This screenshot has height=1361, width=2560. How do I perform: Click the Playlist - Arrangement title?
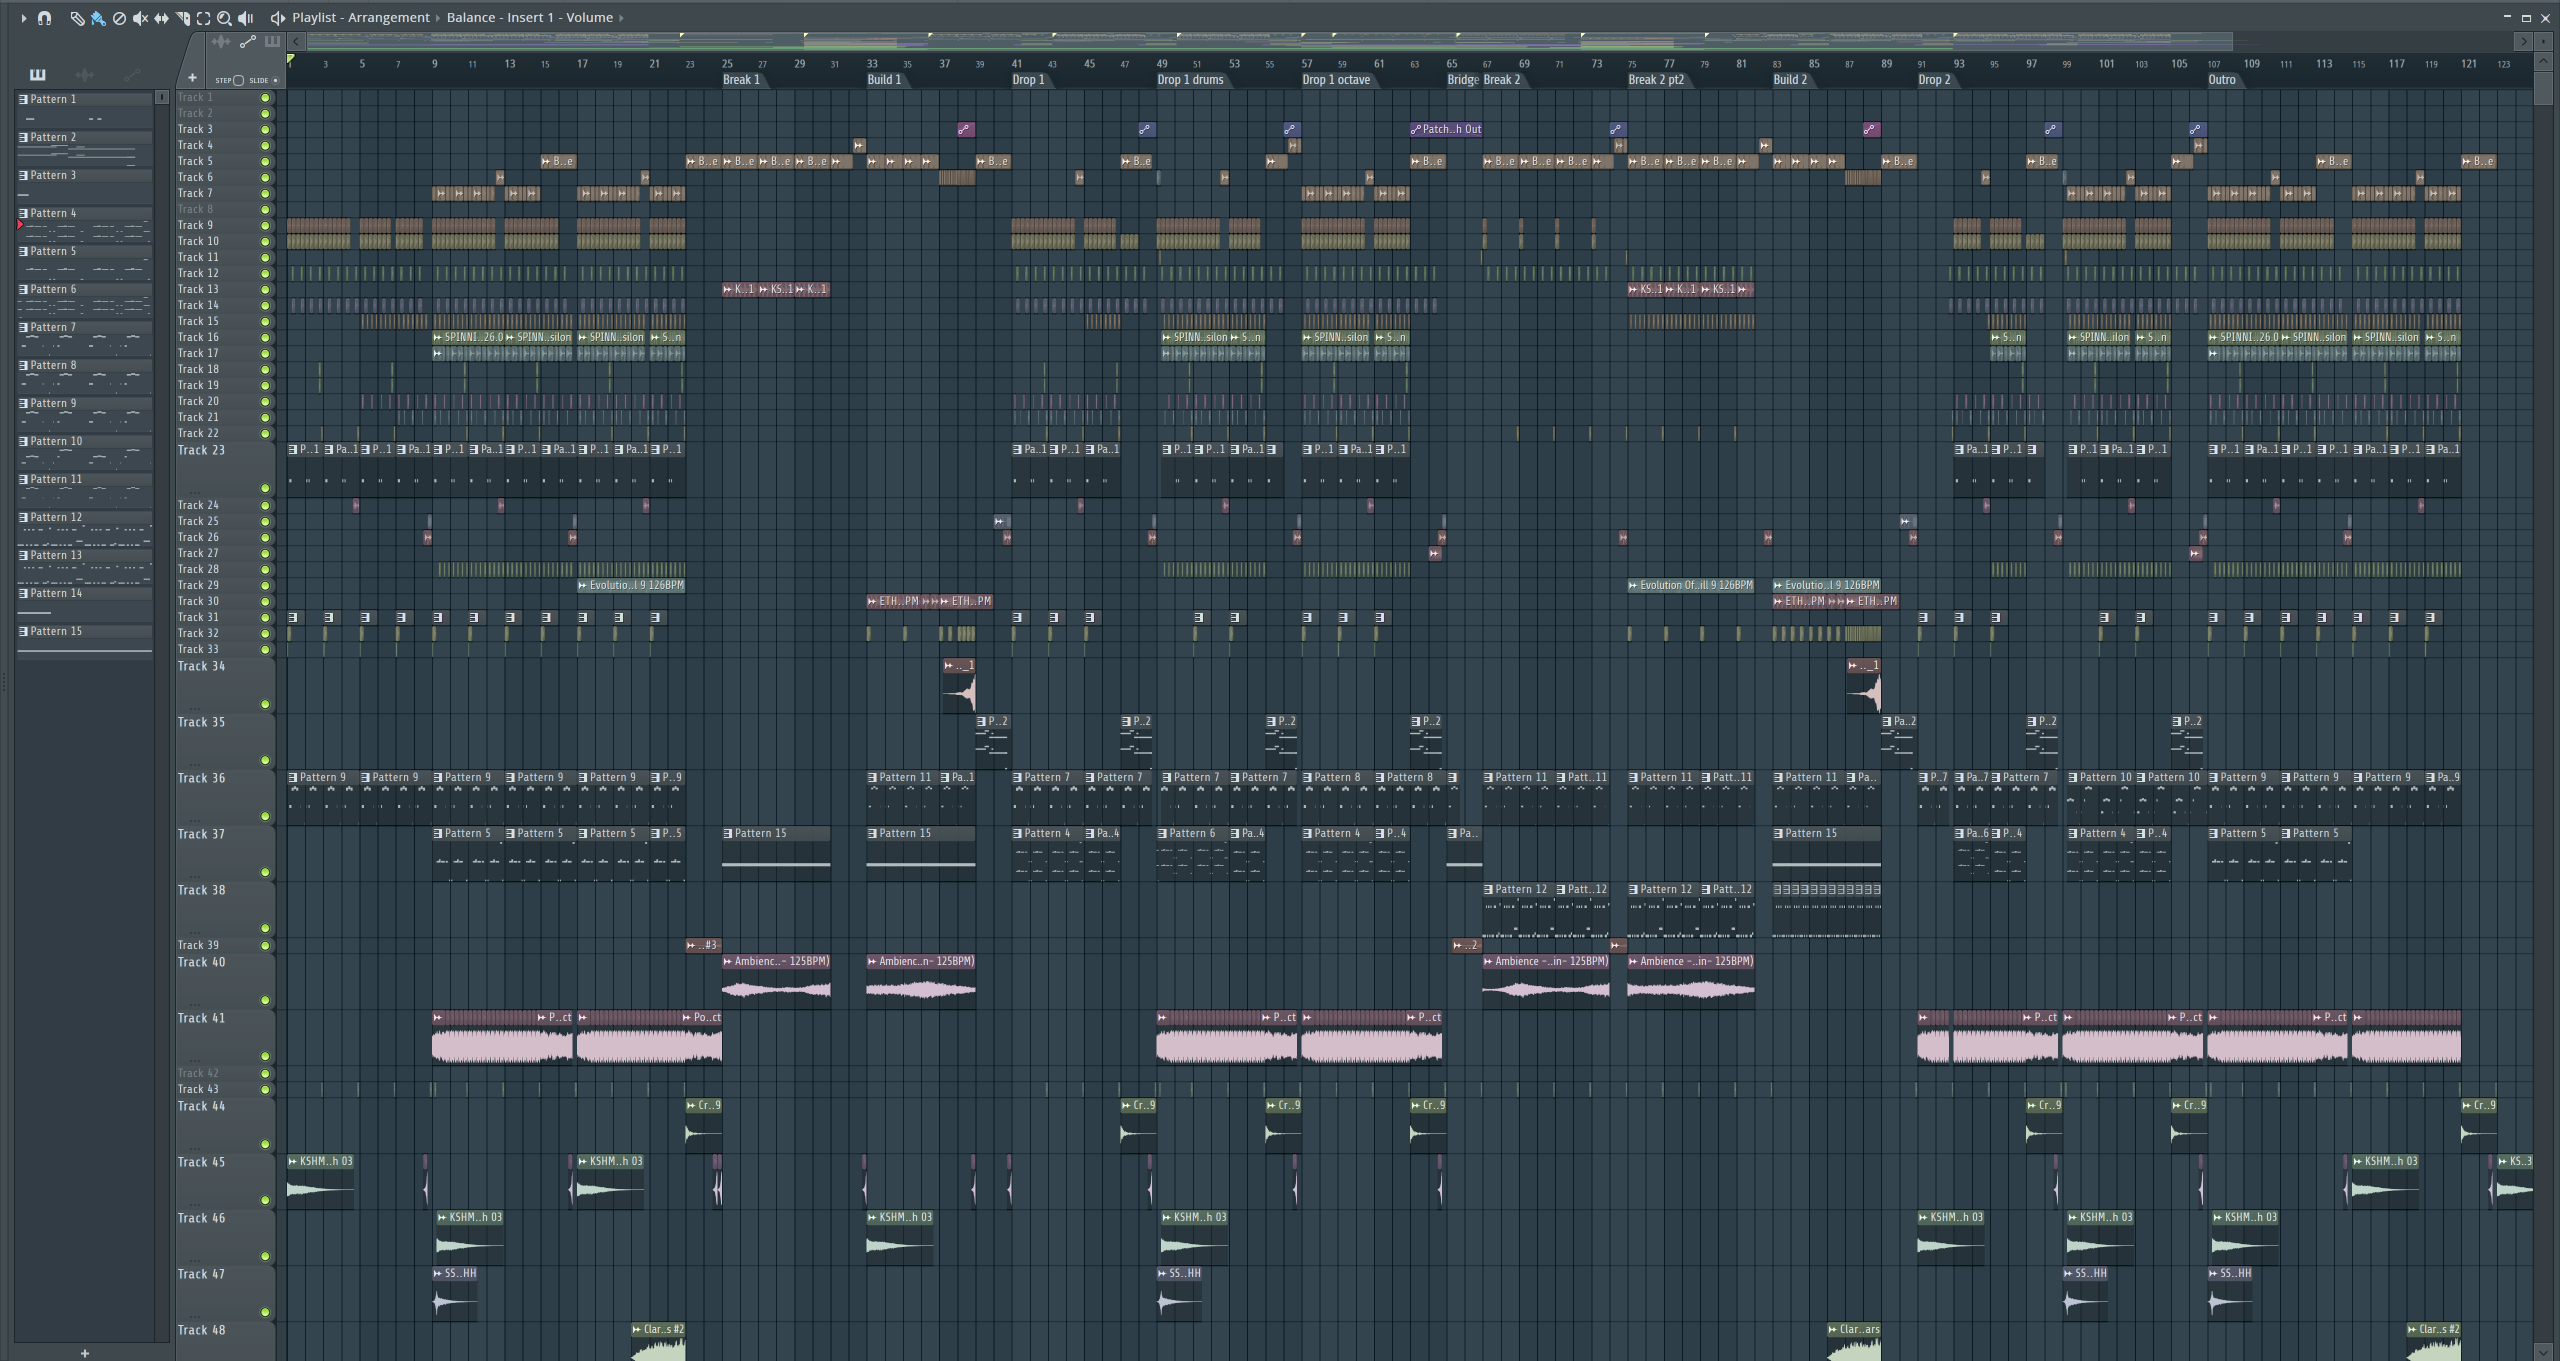(361, 18)
